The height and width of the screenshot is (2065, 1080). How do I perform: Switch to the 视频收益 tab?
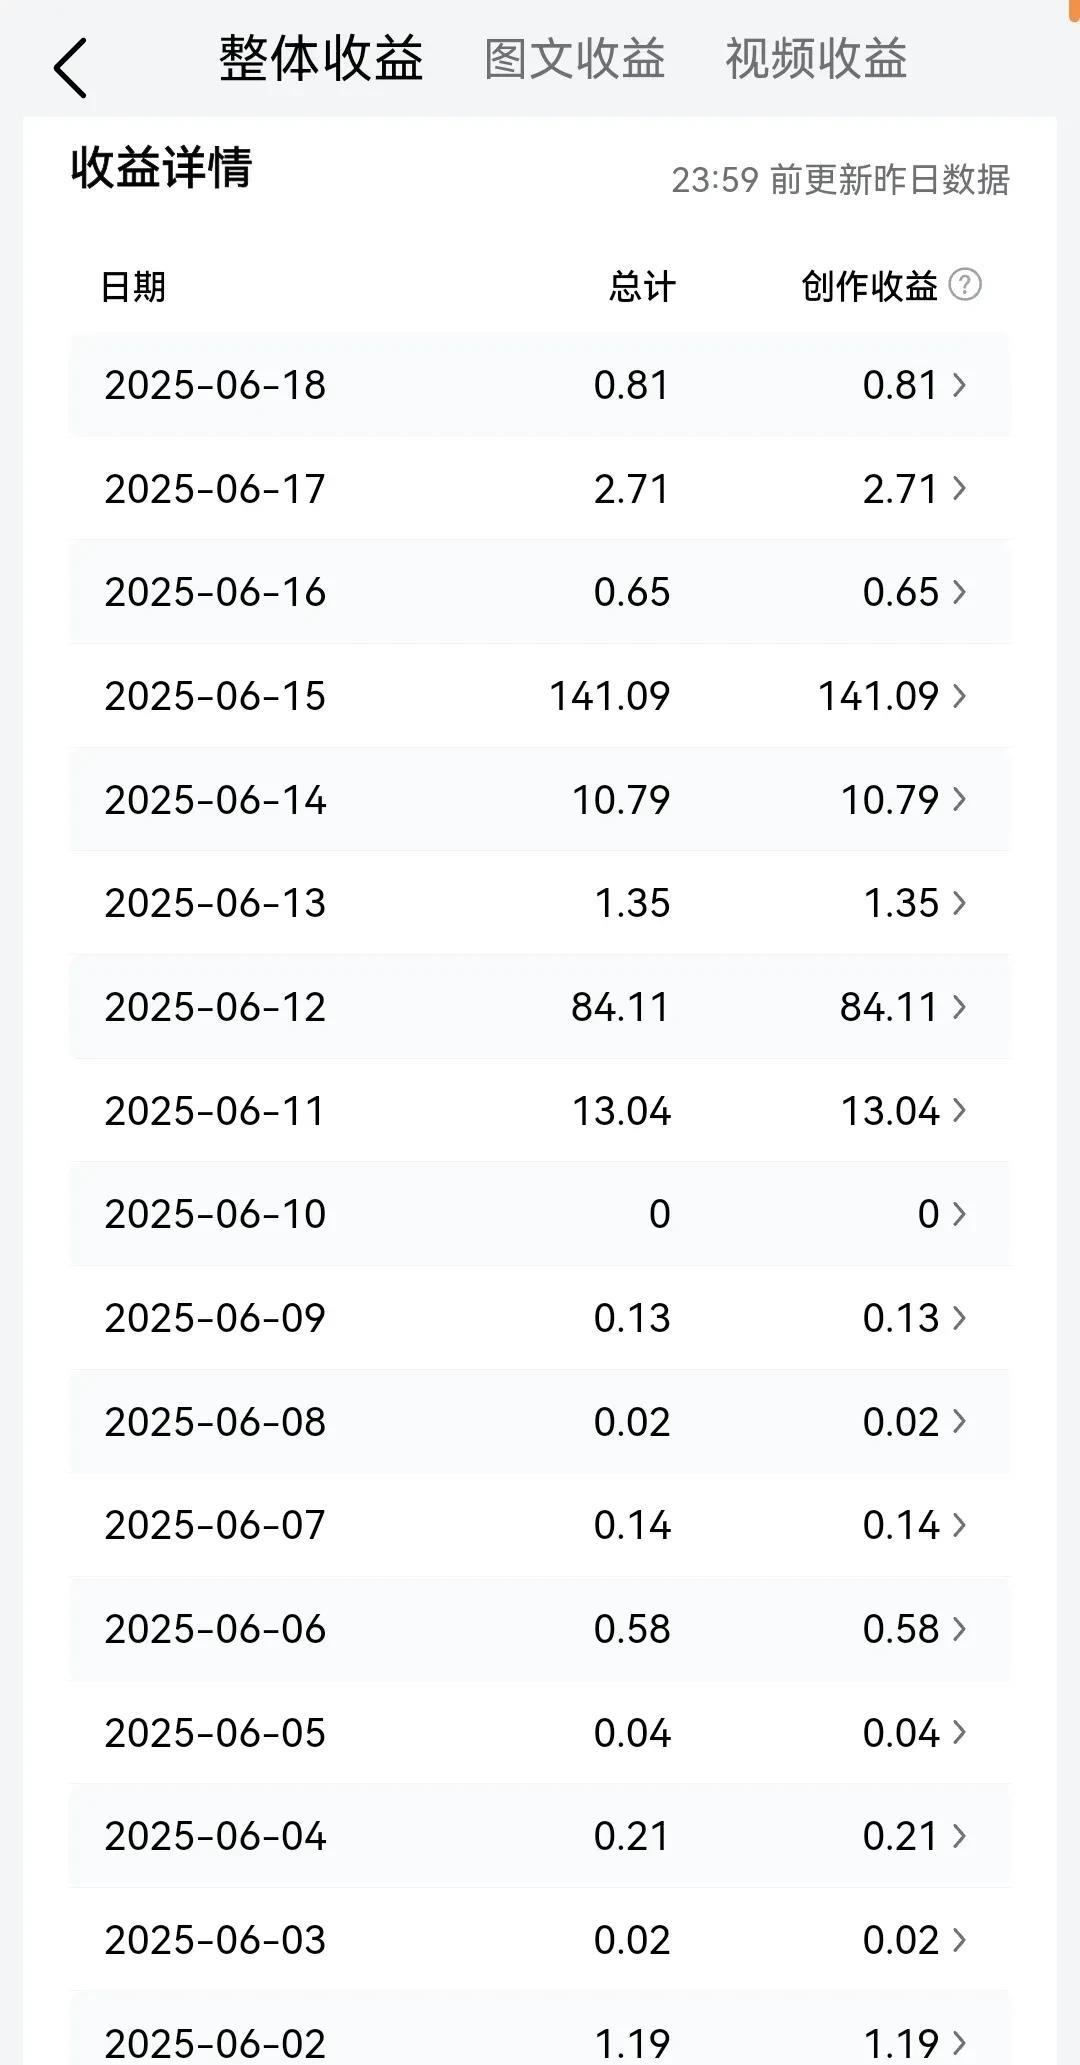816,58
